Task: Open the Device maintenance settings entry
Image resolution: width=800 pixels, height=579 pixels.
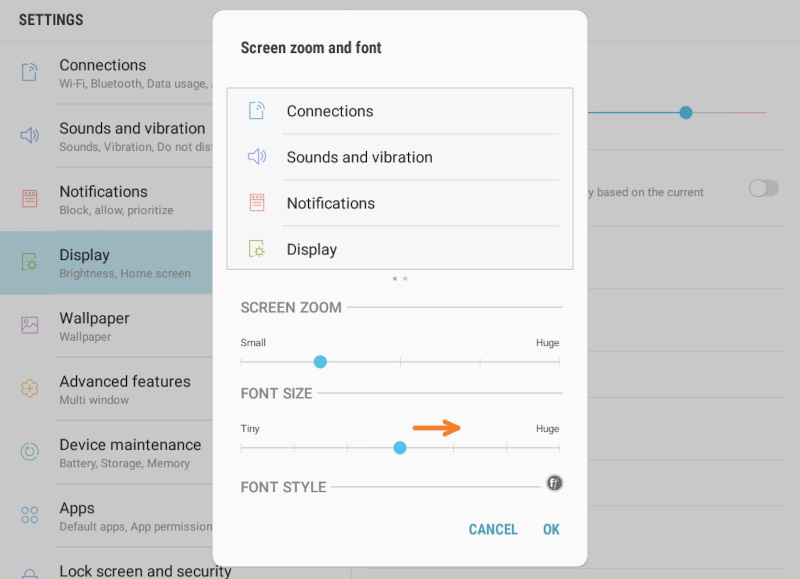Action: pos(130,452)
